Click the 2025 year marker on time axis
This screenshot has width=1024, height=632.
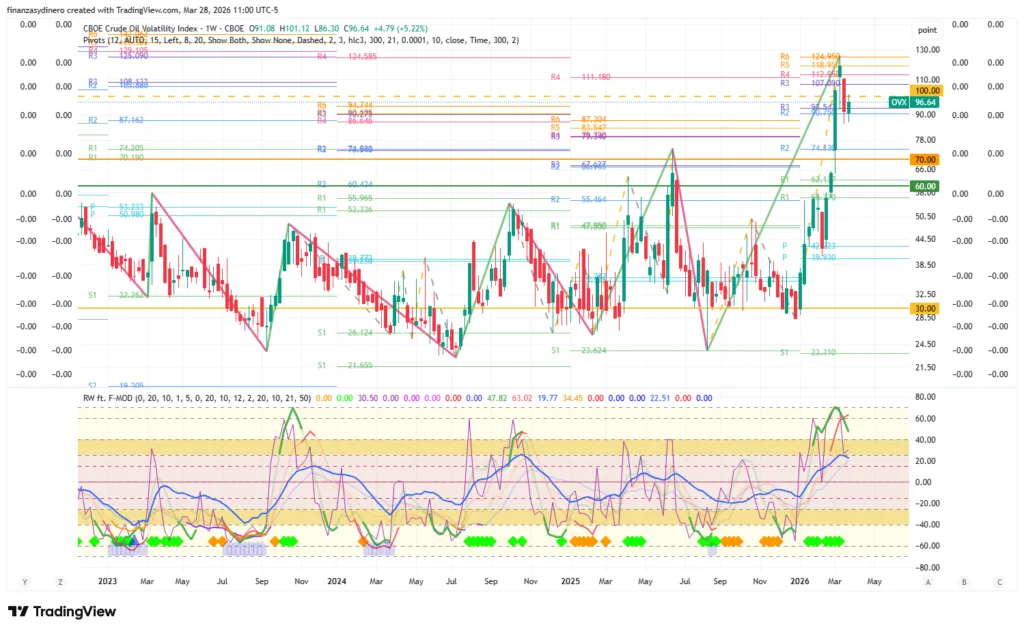click(x=571, y=580)
